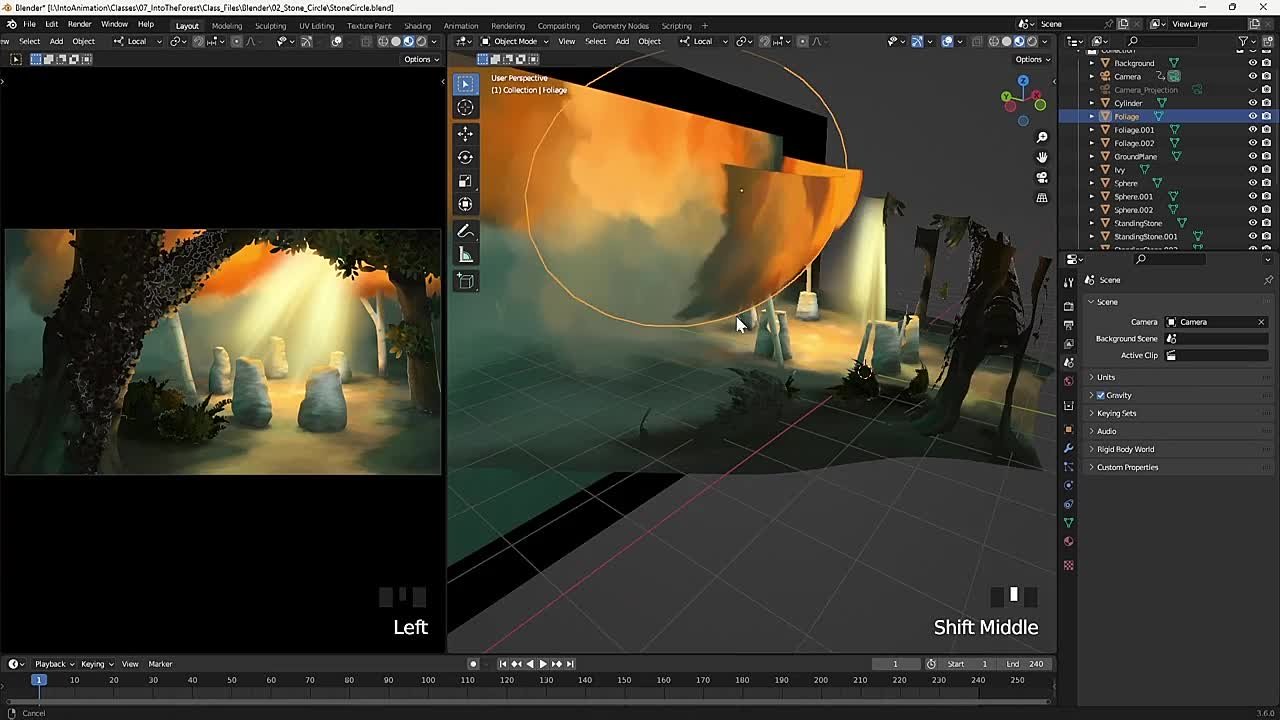
Task: Toggle visibility of Ivy object
Action: (1252, 170)
